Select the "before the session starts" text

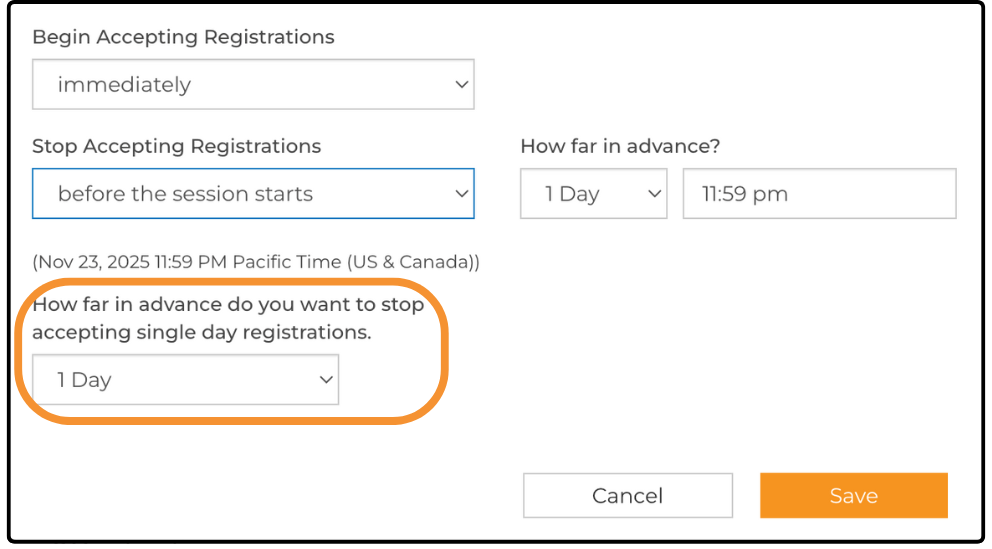tap(185, 194)
